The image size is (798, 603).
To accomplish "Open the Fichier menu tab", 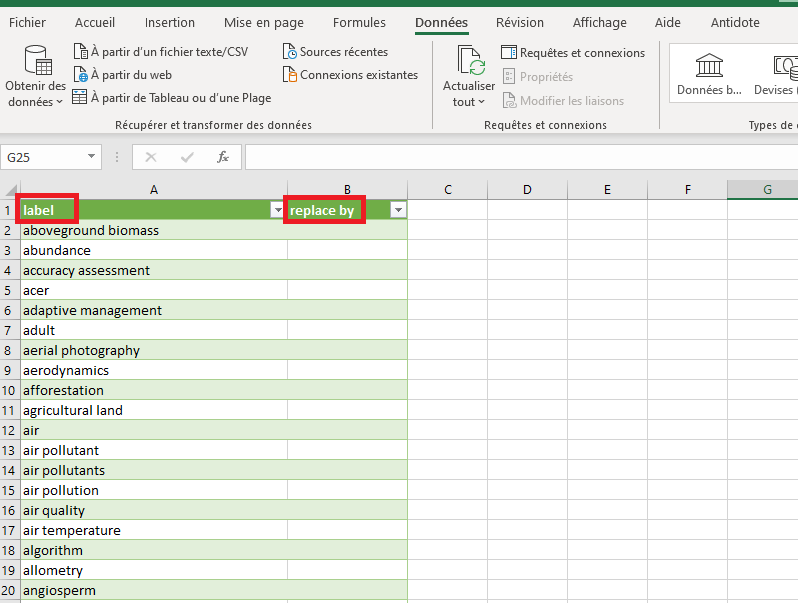I will [27, 22].
